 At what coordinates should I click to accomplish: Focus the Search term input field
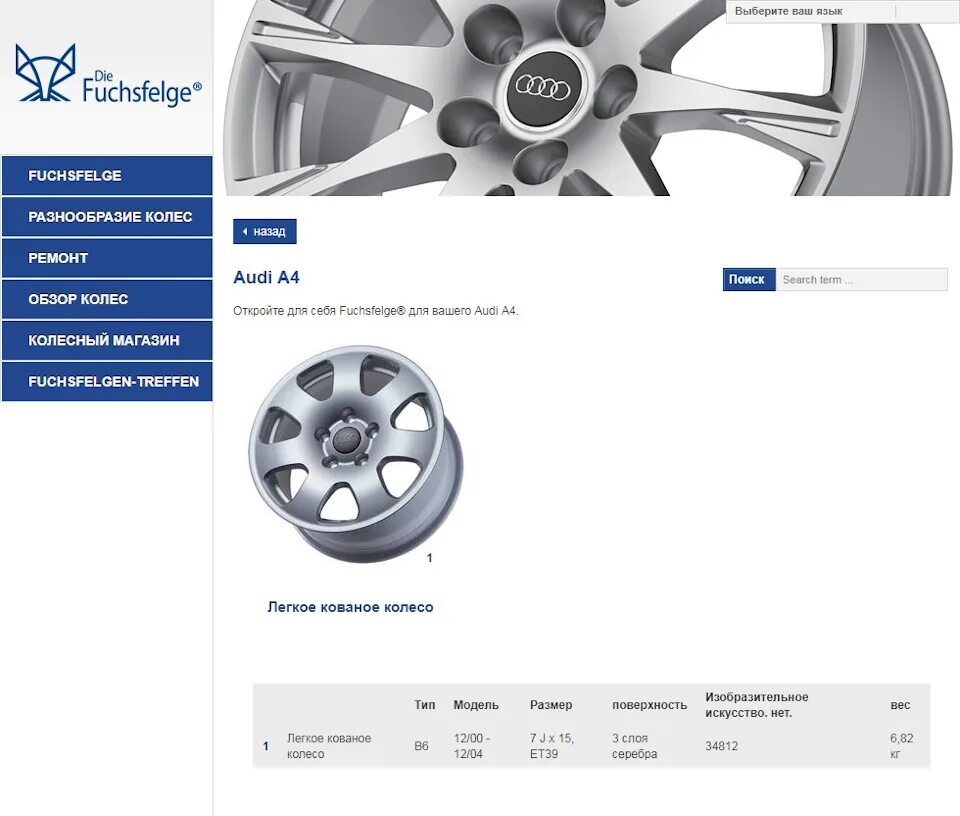point(861,279)
